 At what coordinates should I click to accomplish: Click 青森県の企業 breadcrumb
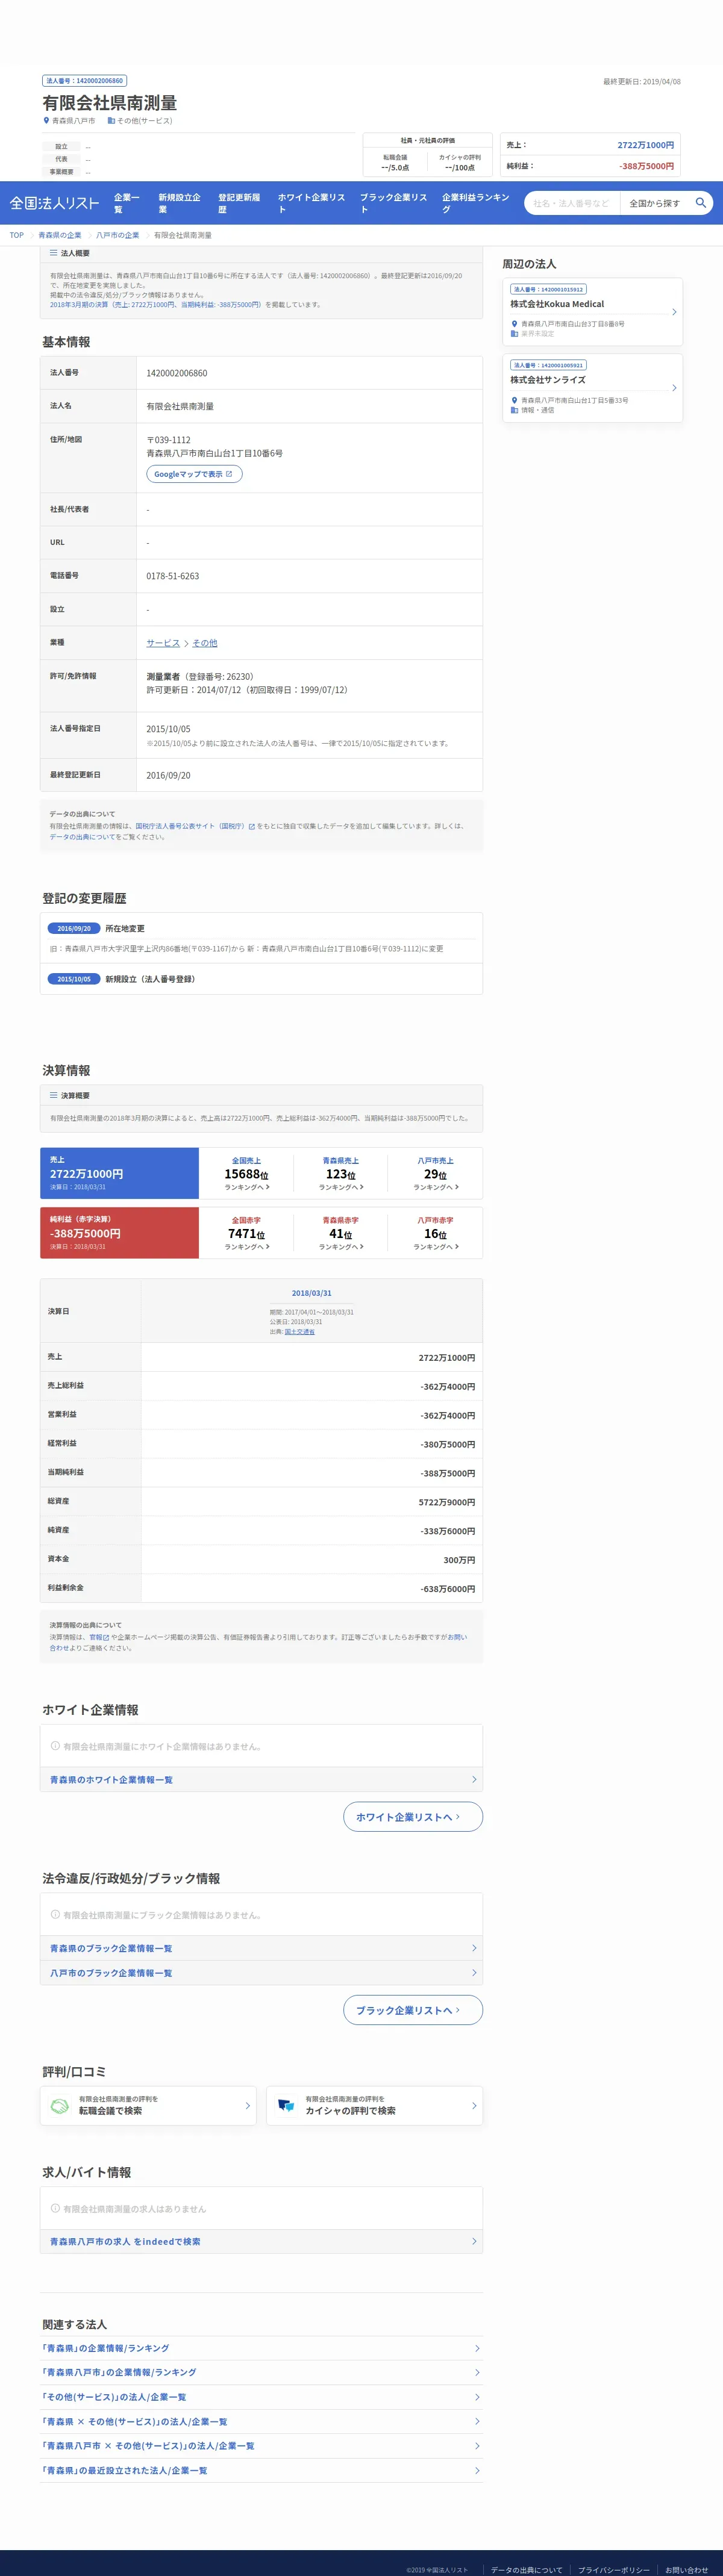click(60, 235)
